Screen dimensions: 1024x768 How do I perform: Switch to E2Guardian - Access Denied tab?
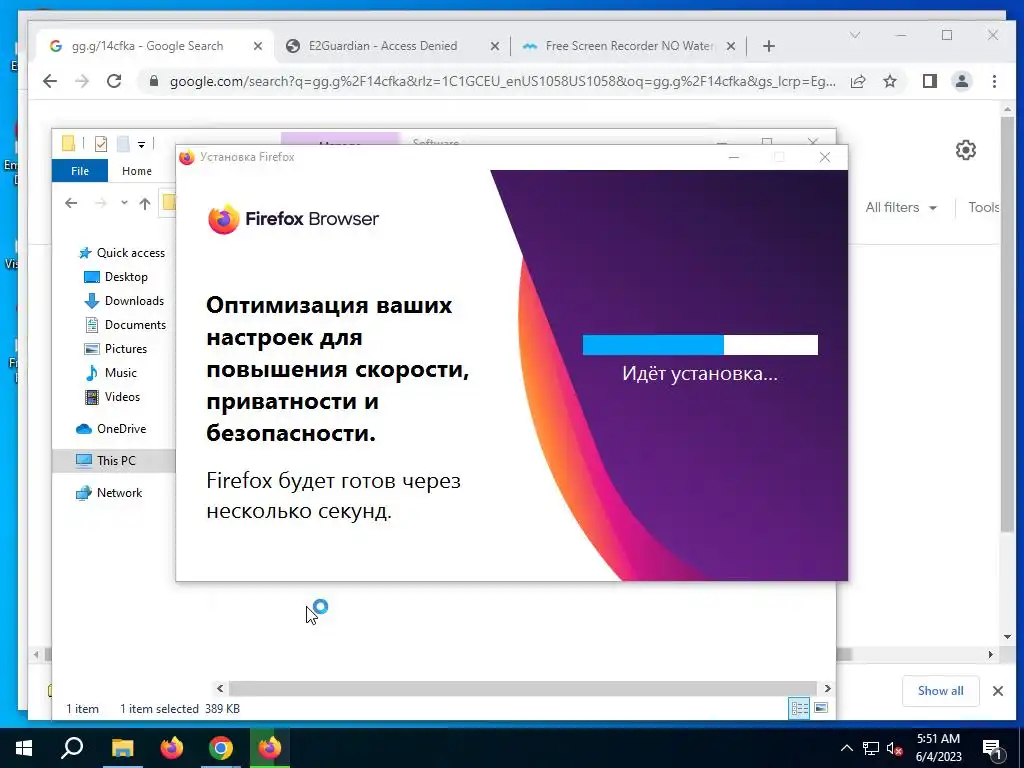click(382, 46)
